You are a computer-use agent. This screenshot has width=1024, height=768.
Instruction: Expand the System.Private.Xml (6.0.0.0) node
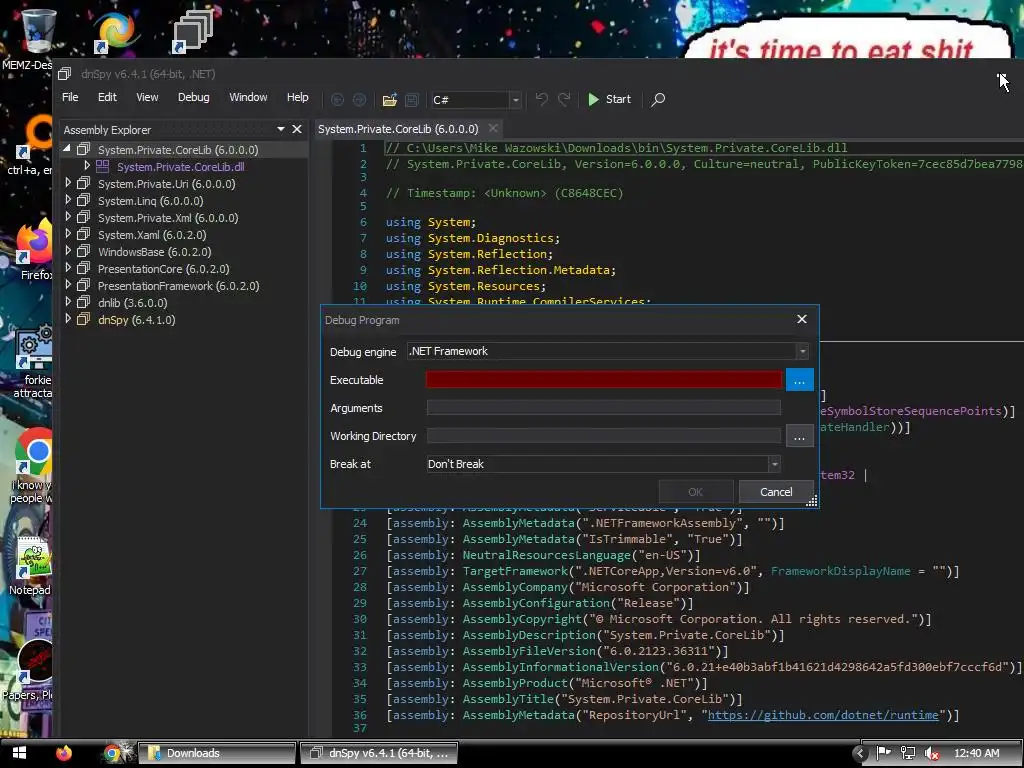(68, 217)
